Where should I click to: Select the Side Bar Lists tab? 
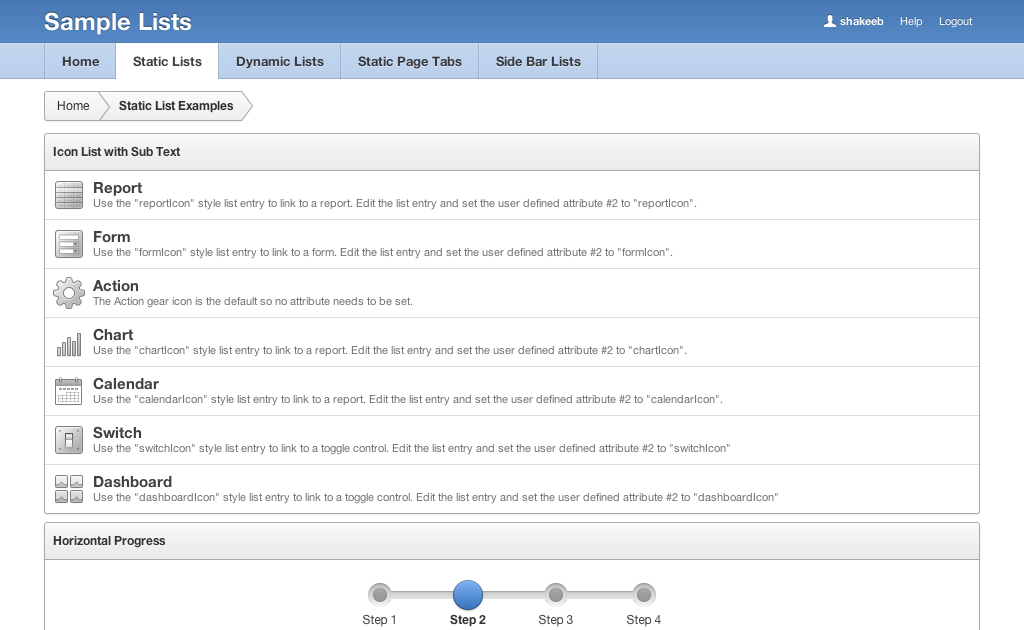pyautogui.click(x=538, y=61)
